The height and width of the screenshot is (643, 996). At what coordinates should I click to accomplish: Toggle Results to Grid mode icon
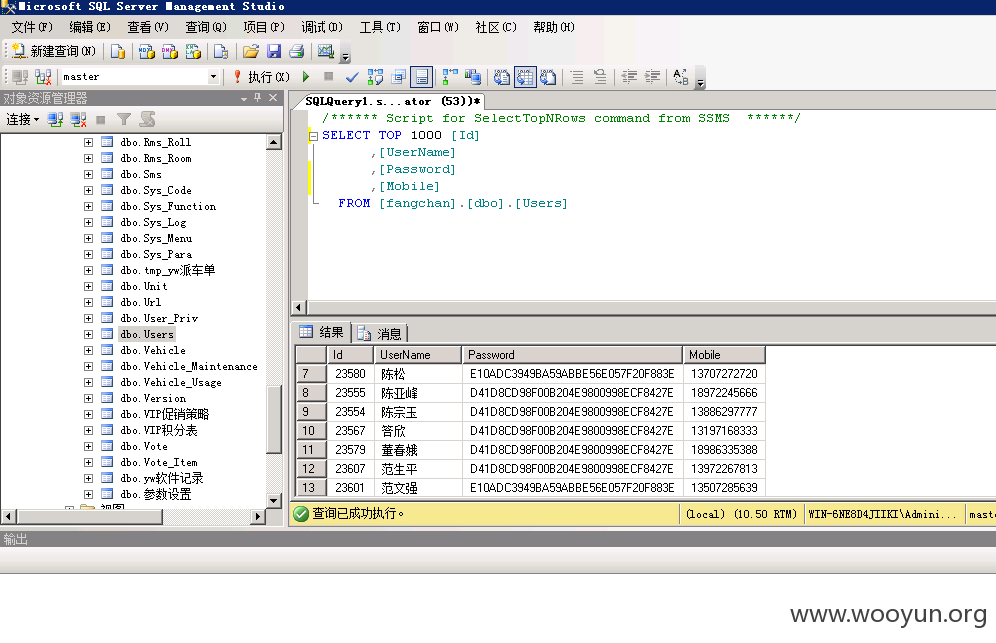[525, 77]
